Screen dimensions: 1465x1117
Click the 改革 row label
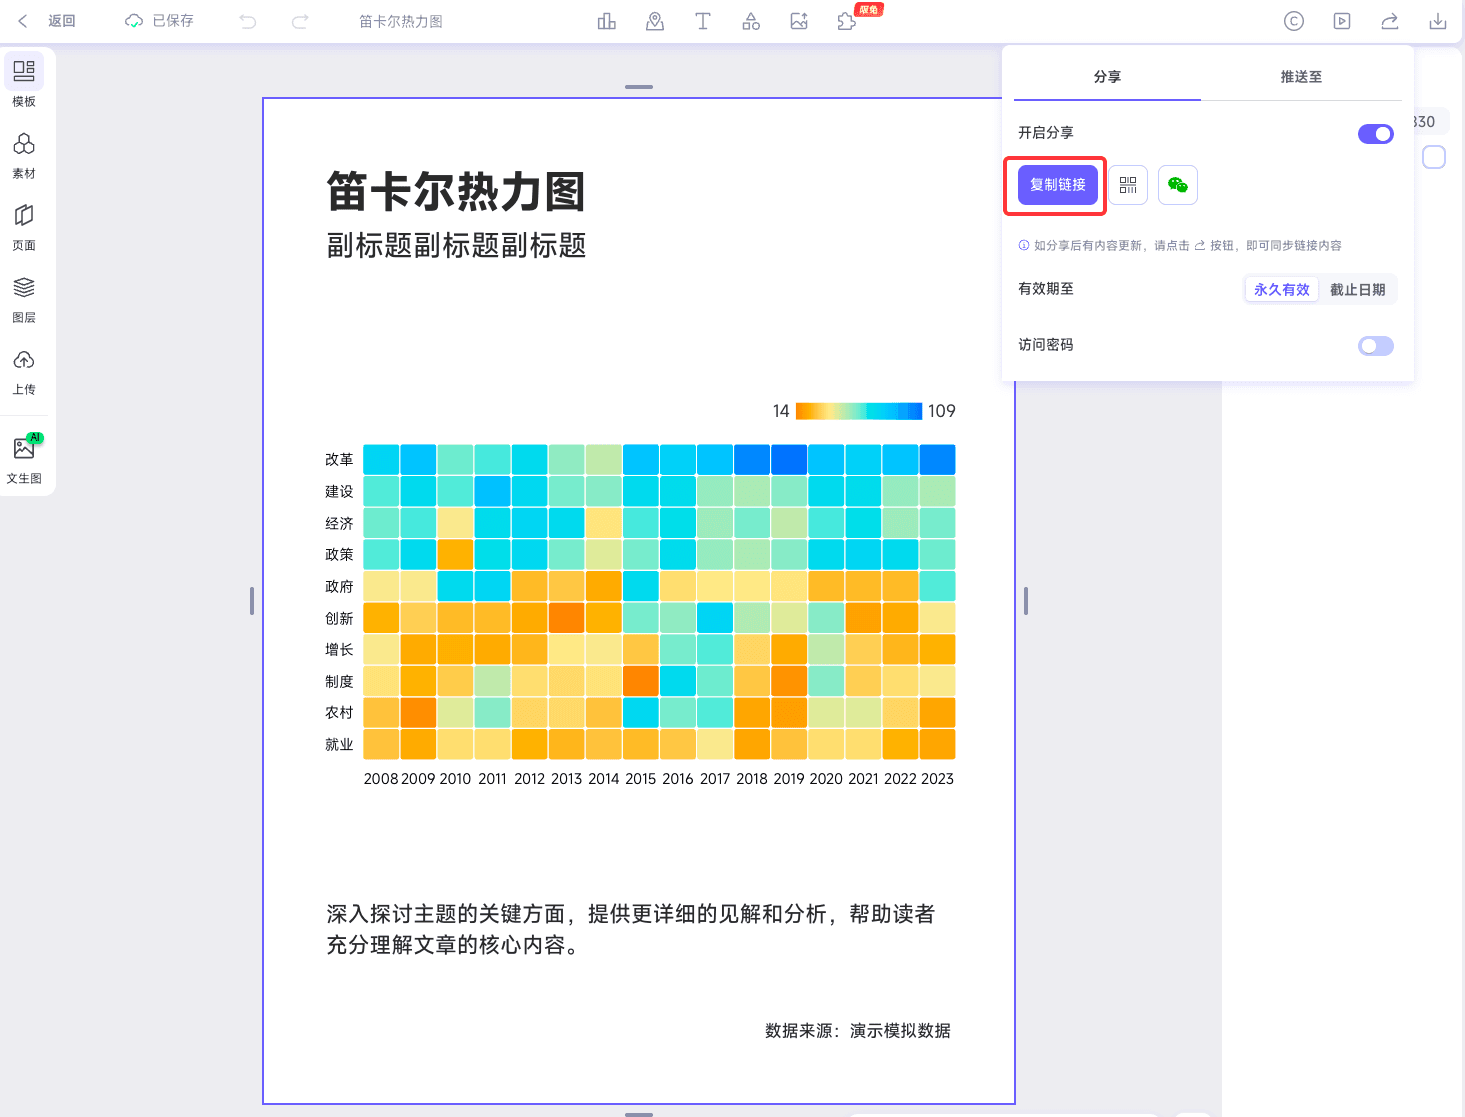tap(339, 460)
